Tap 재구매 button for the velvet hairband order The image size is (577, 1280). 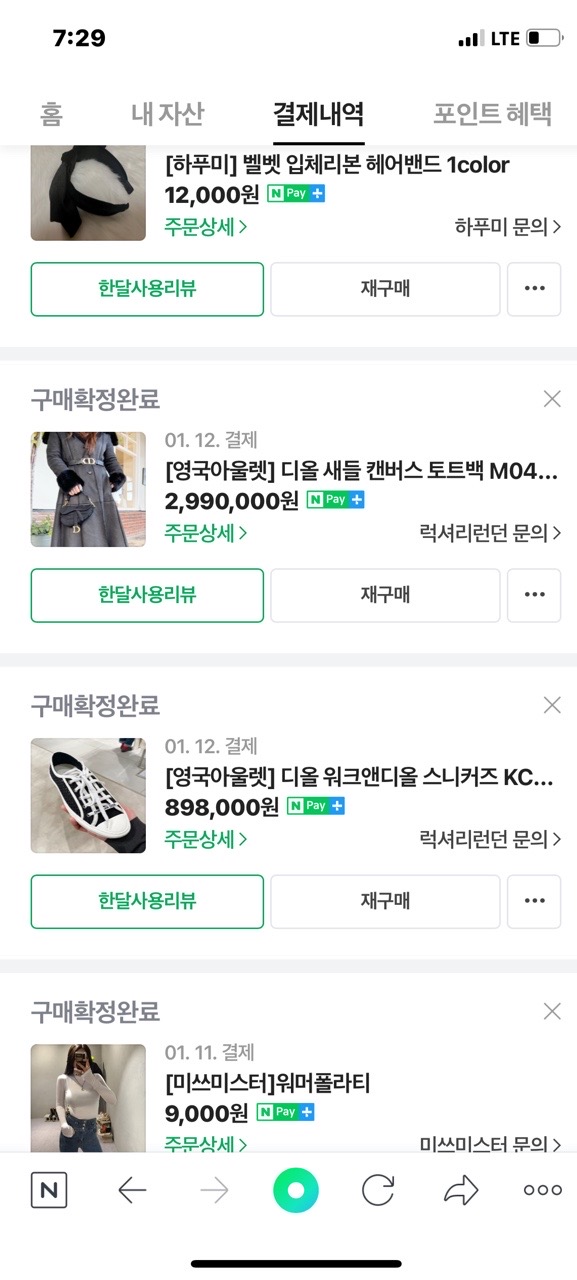click(386, 289)
